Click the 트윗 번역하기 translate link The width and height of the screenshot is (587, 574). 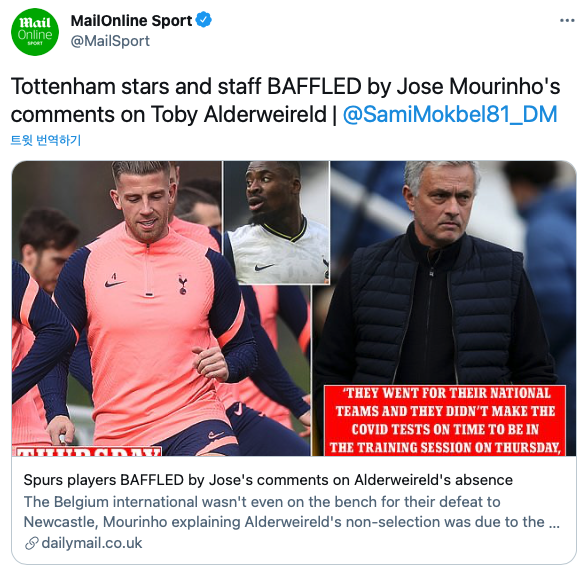(x=46, y=140)
